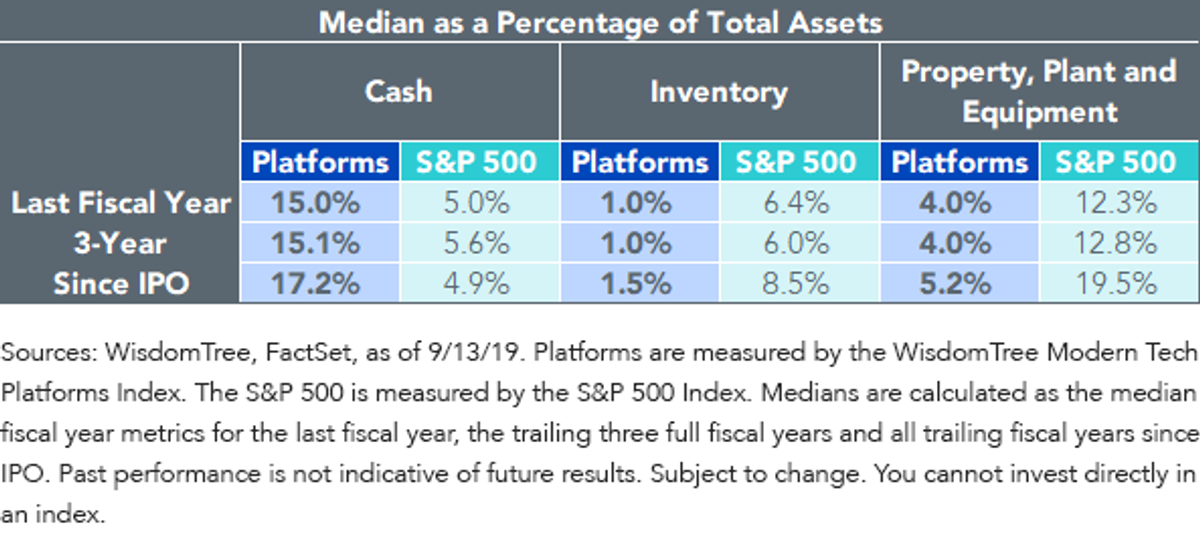Select the 12.3% last fiscal year cell
This screenshot has width=1200, height=550.
pyautogui.click(x=1119, y=203)
